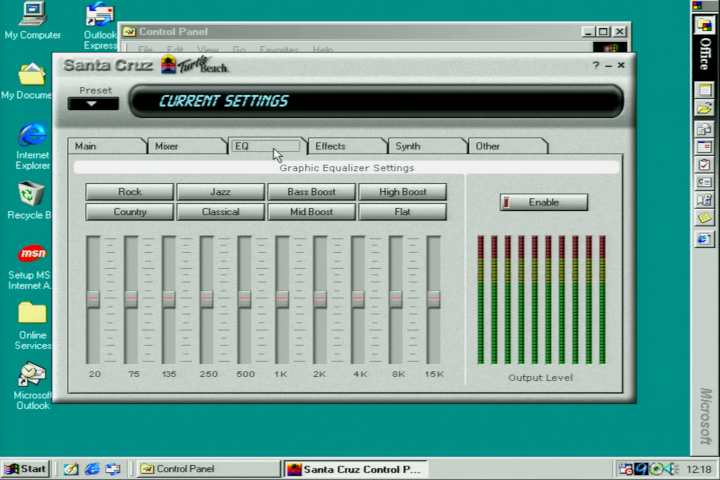Click the blue number nine tray icon
Image resolution: width=720 pixels, height=480 pixels.
pyautogui.click(x=641, y=469)
